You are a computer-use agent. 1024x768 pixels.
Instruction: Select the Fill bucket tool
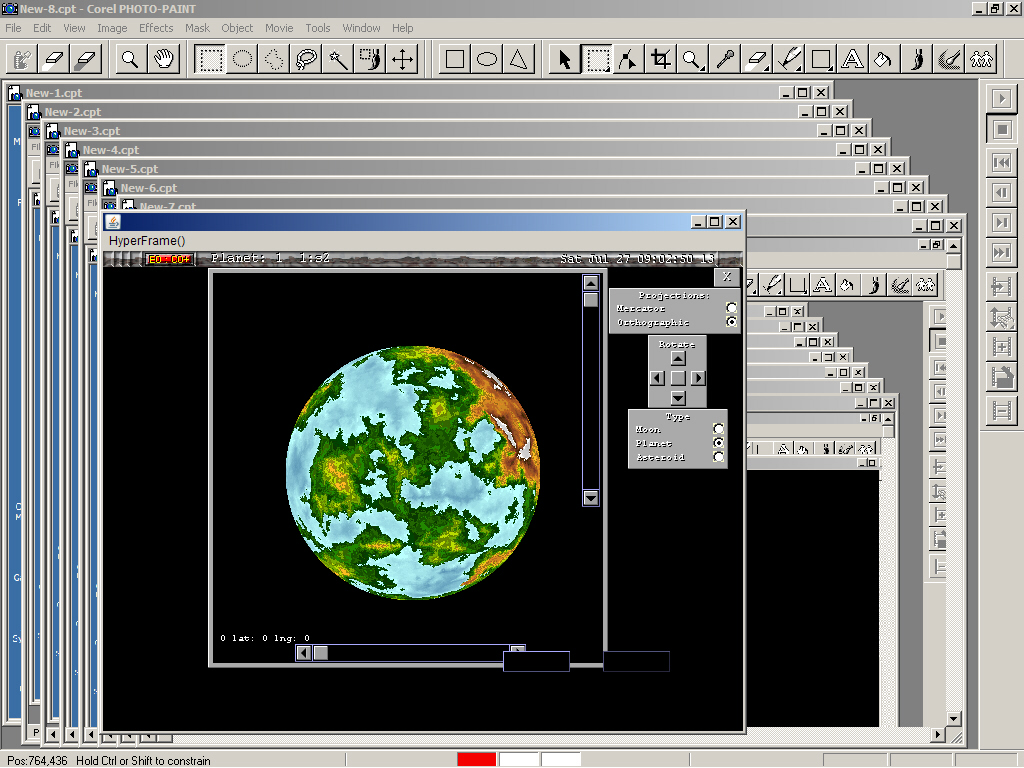pyautogui.click(x=883, y=60)
